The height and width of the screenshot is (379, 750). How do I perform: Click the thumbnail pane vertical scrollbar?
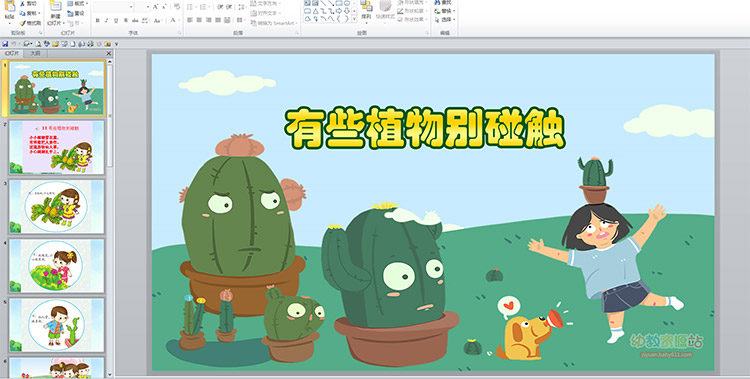110,218
